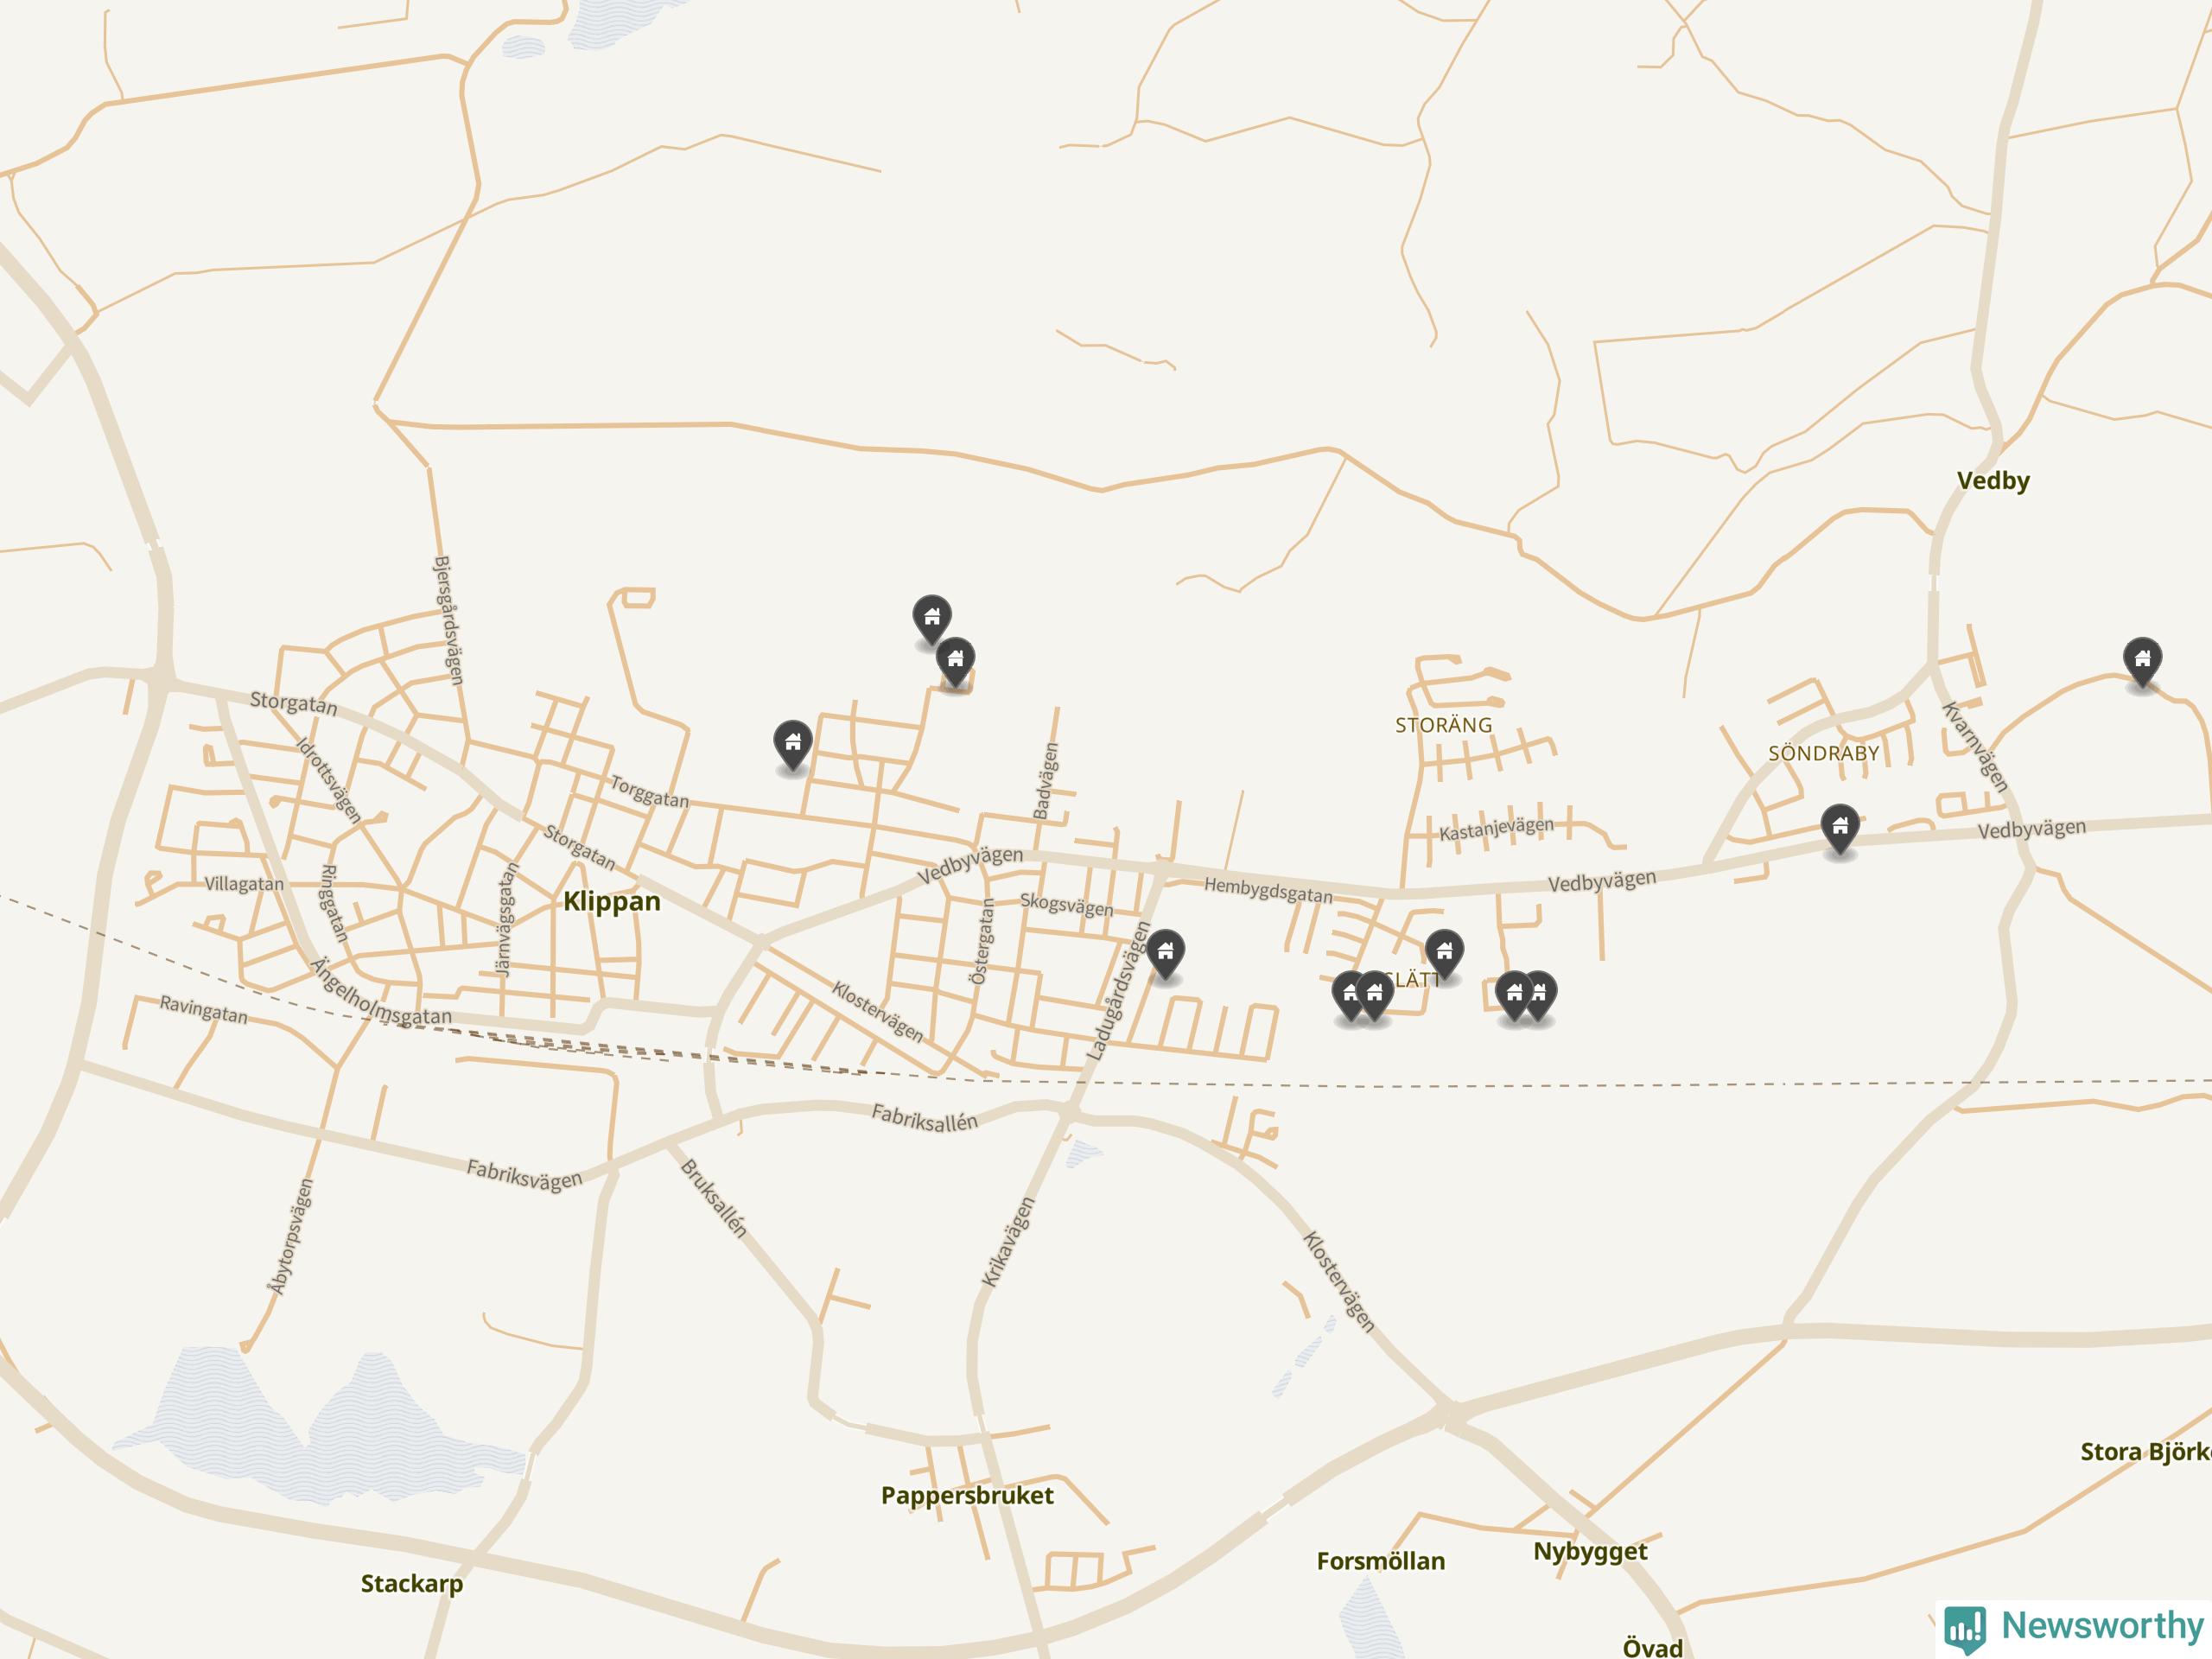This screenshot has width=2212, height=1659.
Task: Click the Fabriksallén street label
Action: [924, 1118]
